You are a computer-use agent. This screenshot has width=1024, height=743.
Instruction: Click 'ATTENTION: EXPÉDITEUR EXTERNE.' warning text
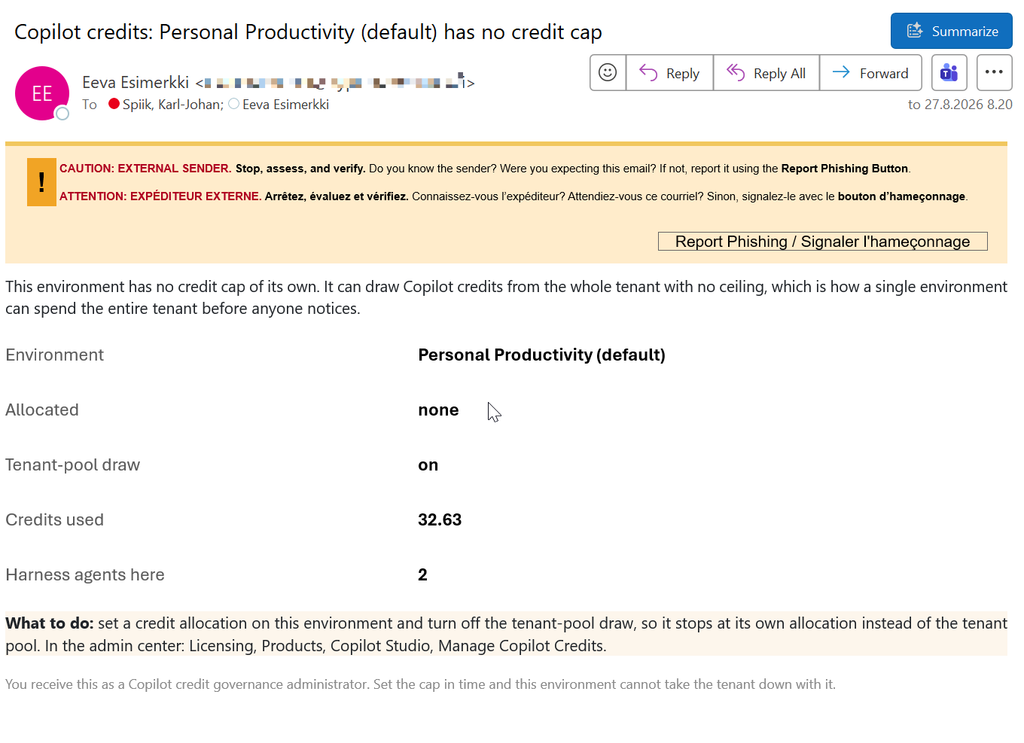[160, 197]
